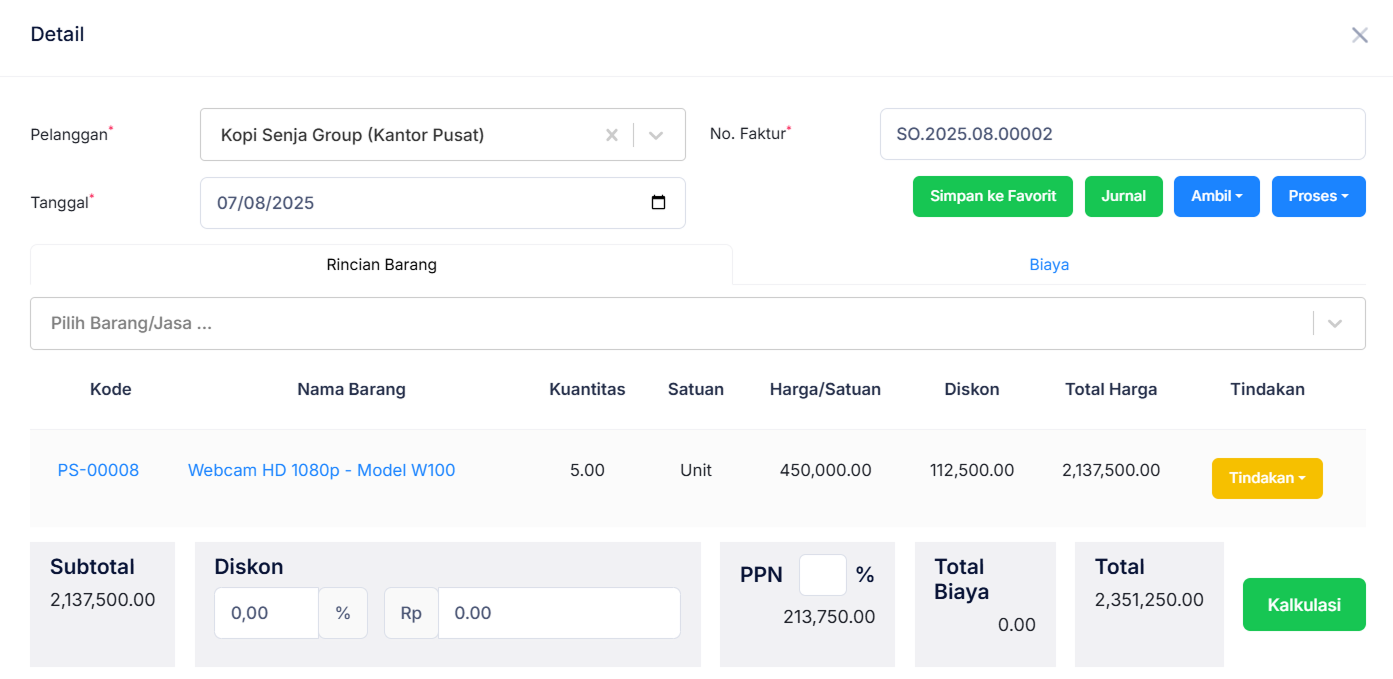Open the yellow Tindakan row dropdown
Image resolution: width=1393 pixels, height=679 pixels.
[1266, 478]
